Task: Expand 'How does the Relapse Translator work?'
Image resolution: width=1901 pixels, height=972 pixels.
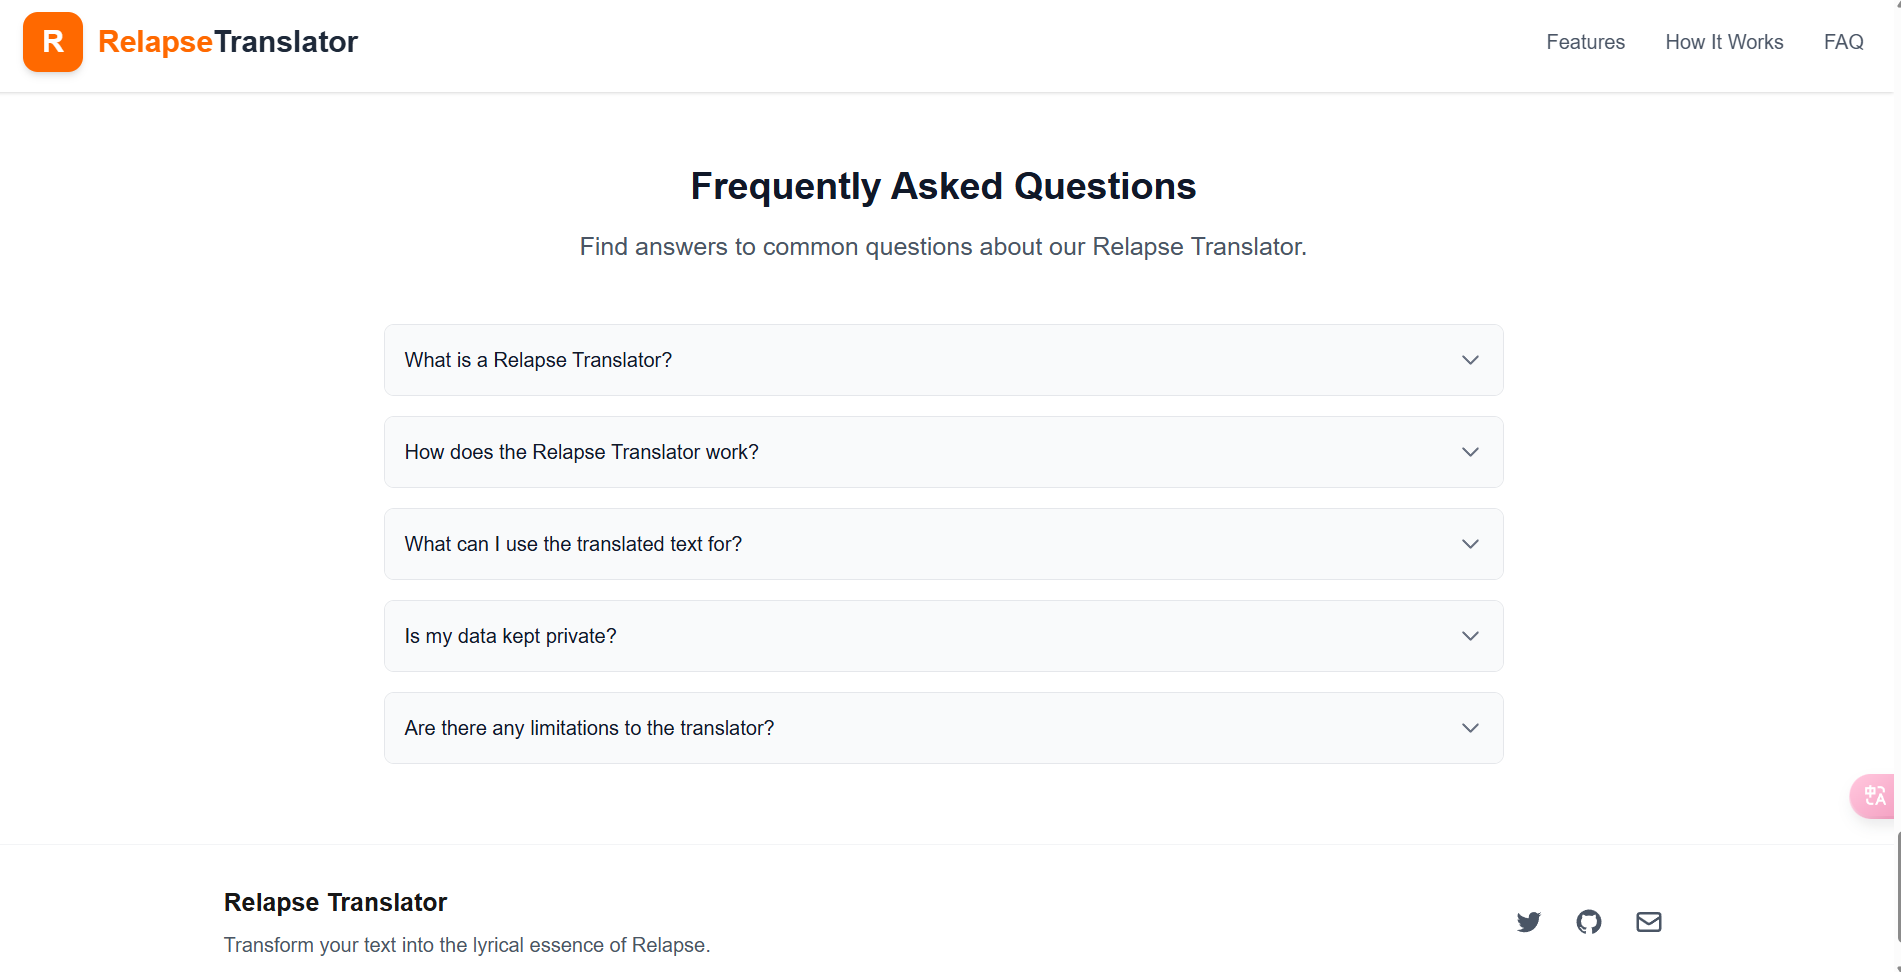Action: 581,452
